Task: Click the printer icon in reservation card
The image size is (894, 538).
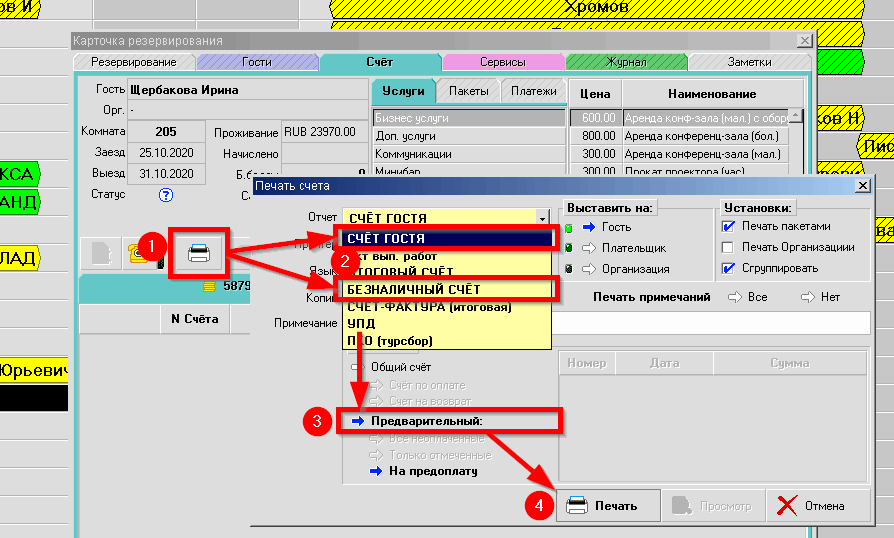Action: 198,253
